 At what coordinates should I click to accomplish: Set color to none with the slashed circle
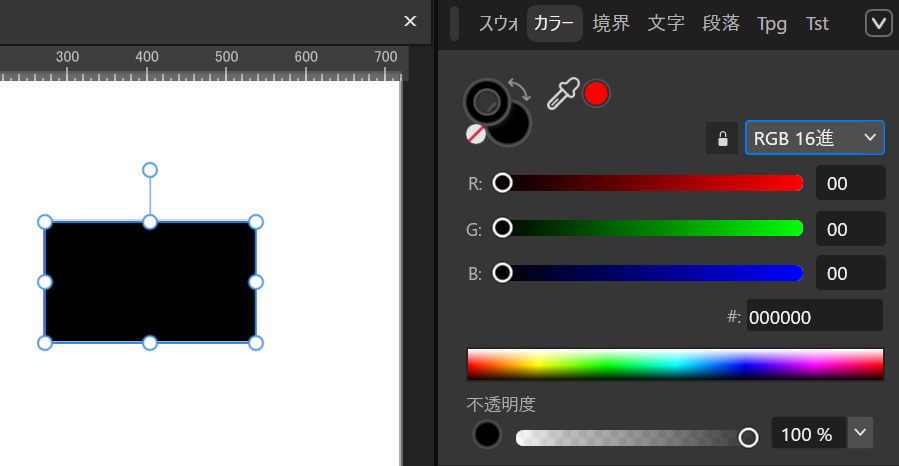pos(476,134)
